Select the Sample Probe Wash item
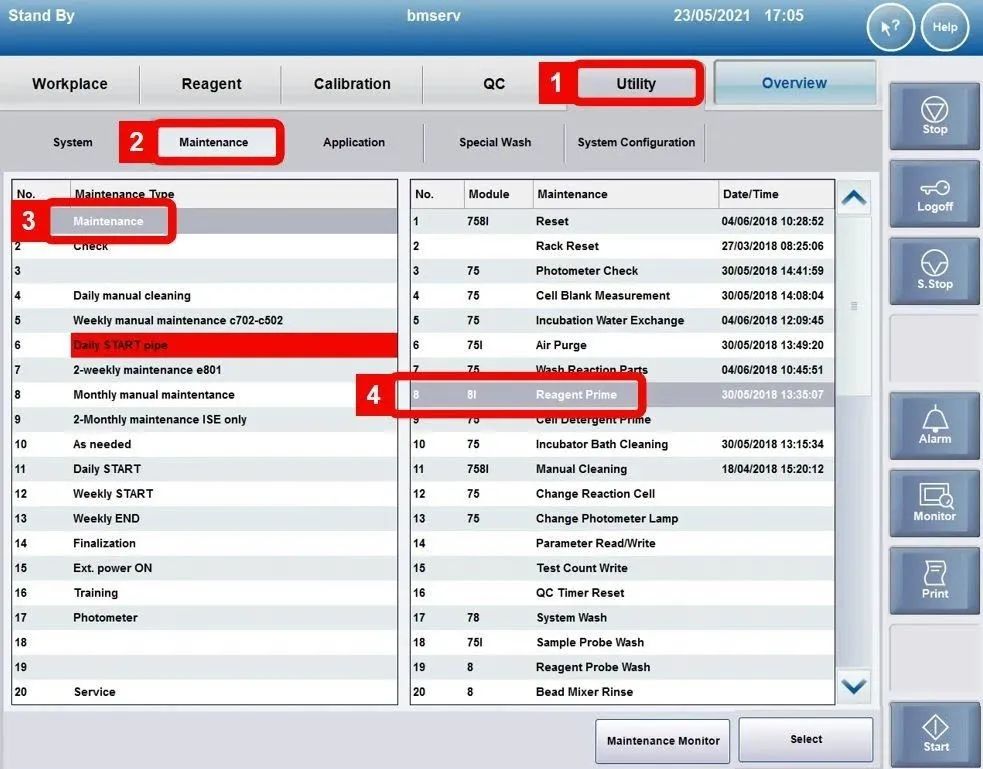This screenshot has width=983, height=769. (x=623, y=642)
